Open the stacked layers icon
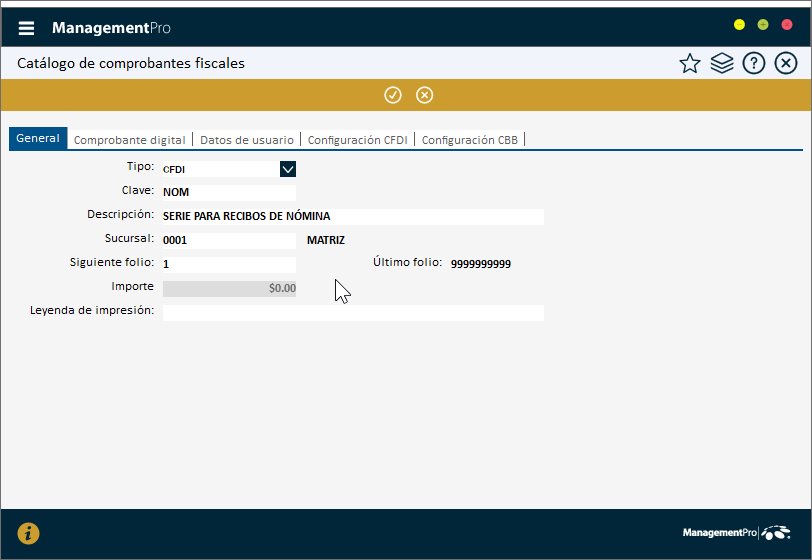The height and width of the screenshot is (560, 812). coord(722,63)
